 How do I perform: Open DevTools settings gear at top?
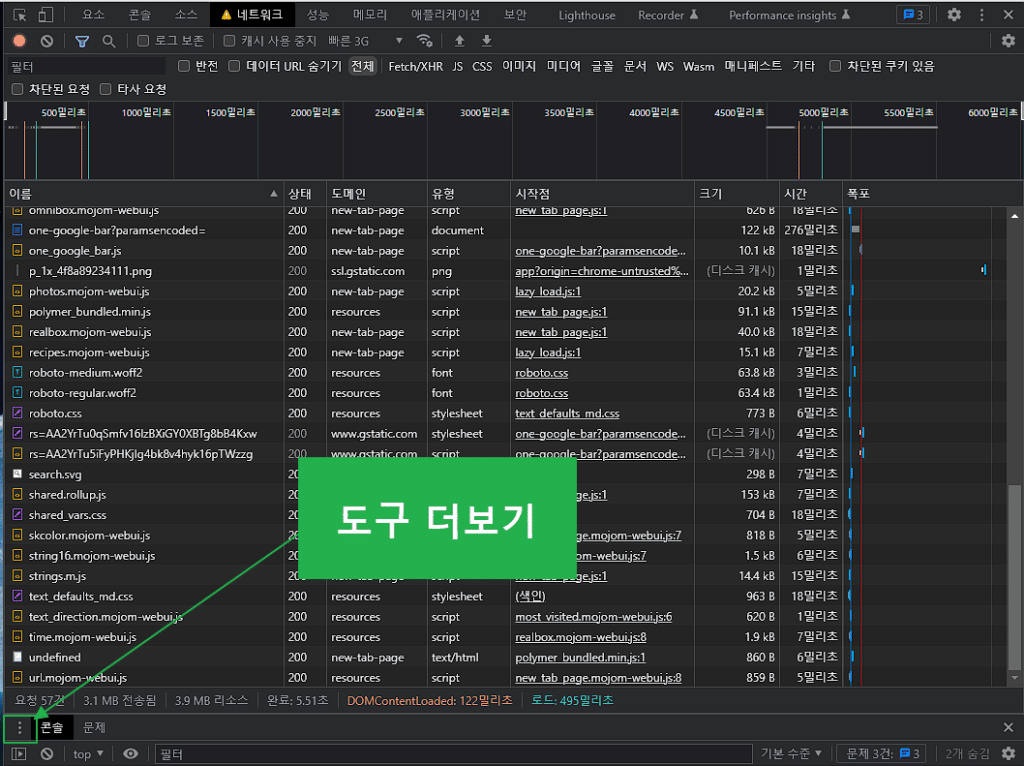coord(954,14)
